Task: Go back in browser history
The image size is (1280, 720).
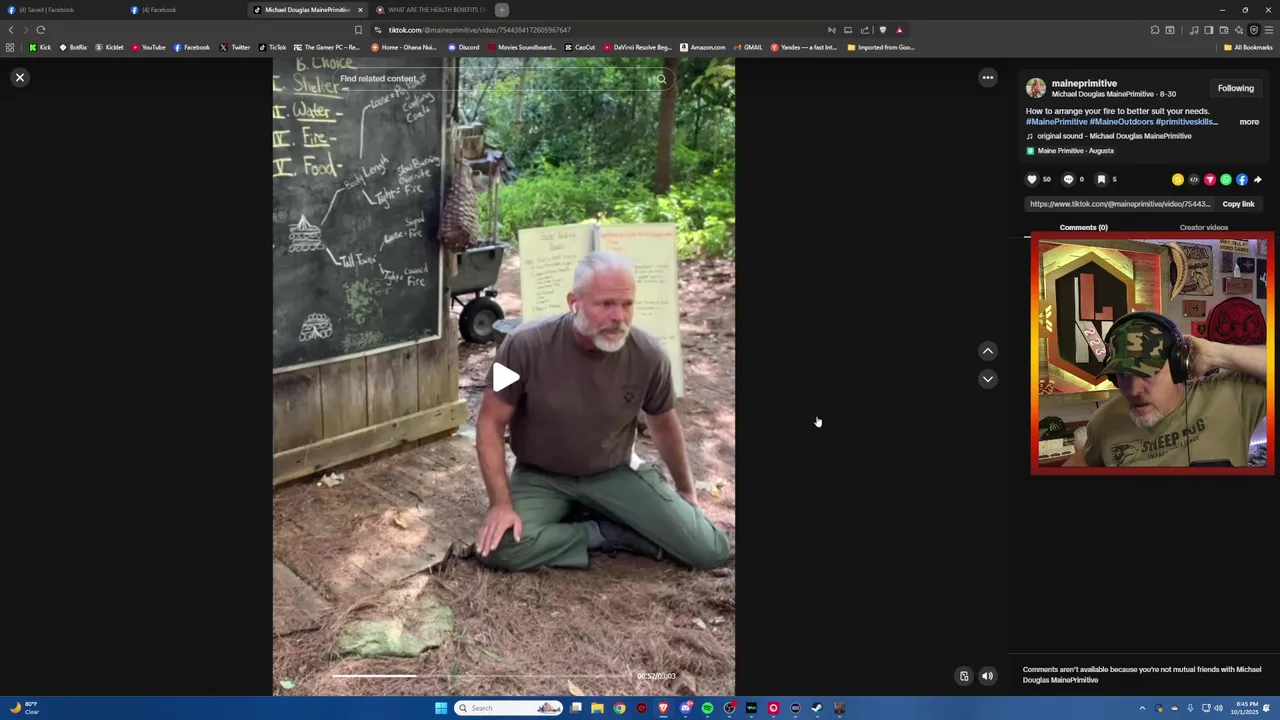Action: [x=11, y=30]
